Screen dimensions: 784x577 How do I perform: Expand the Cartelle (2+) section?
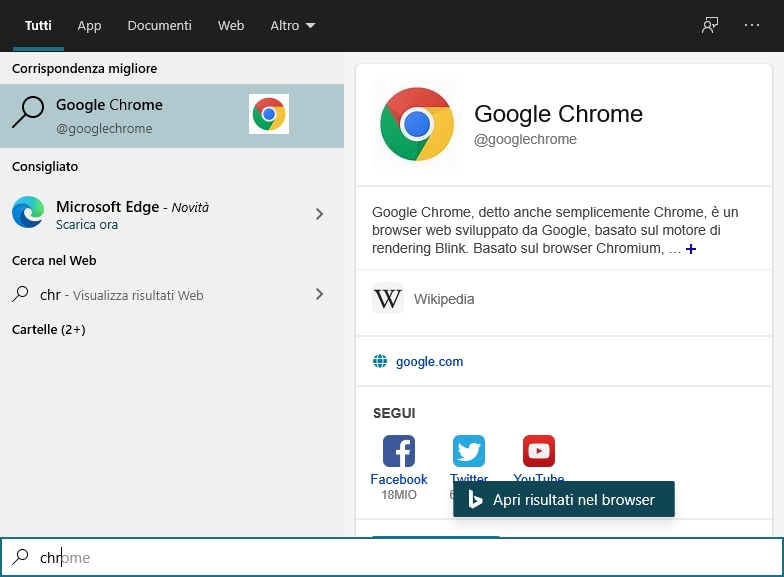[x=48, y=330]
